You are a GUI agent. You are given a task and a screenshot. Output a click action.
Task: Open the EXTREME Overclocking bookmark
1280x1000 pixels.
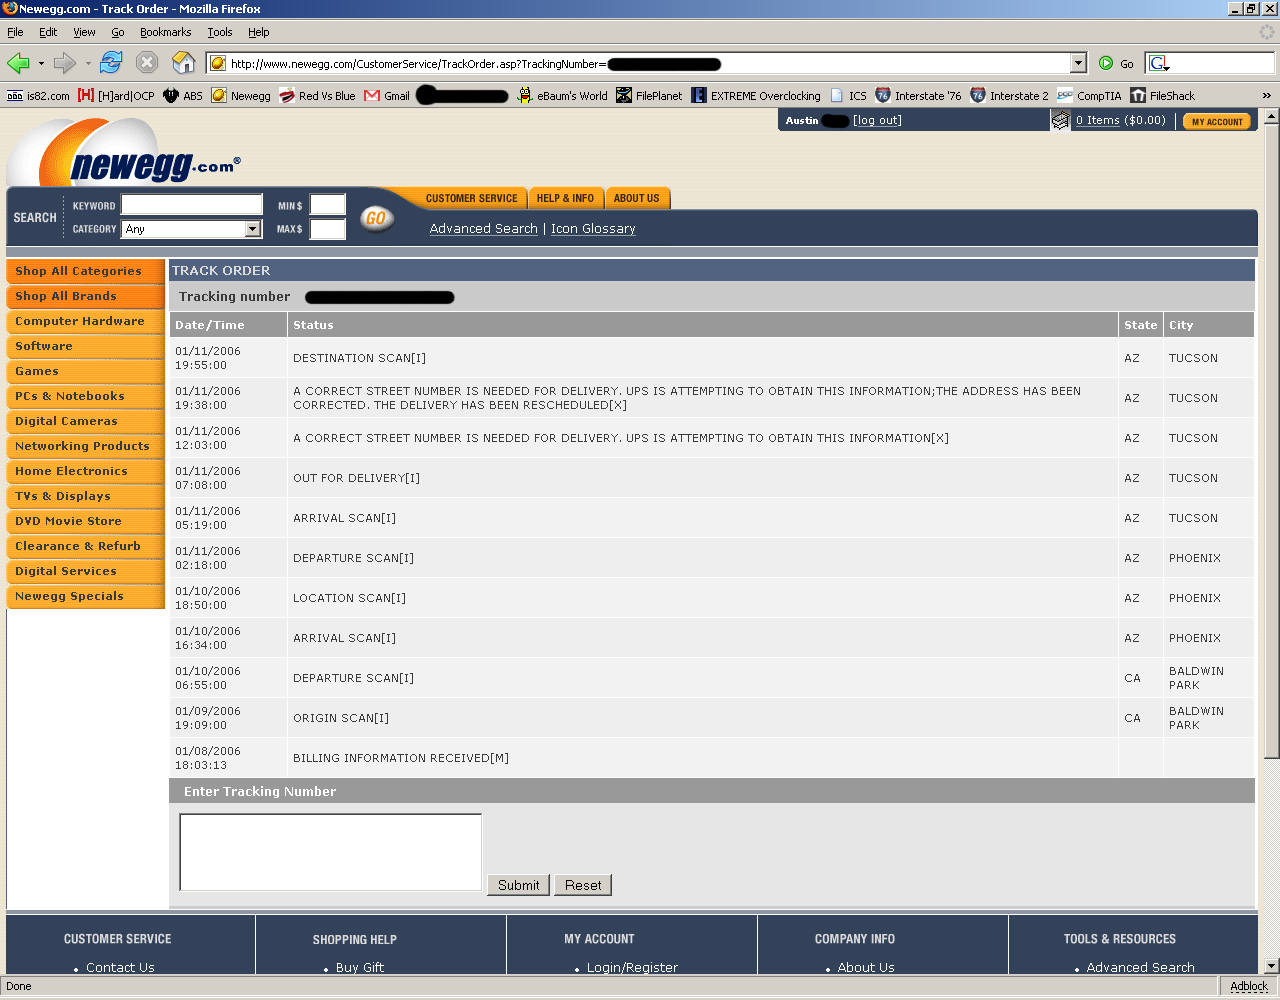[x=756, y=96]
